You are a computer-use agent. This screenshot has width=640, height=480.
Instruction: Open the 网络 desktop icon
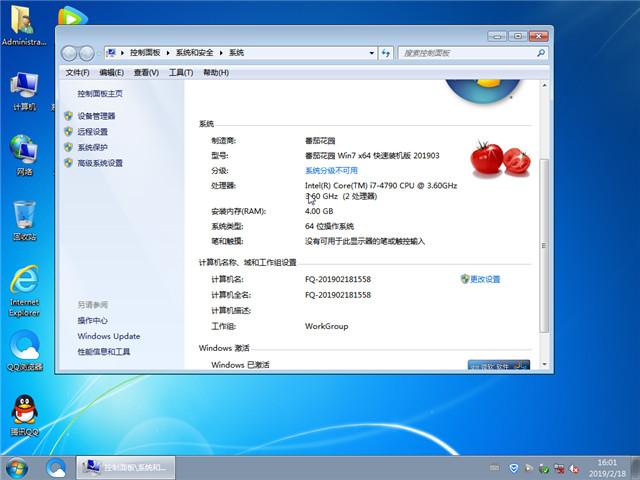click(x=24, y=156)
